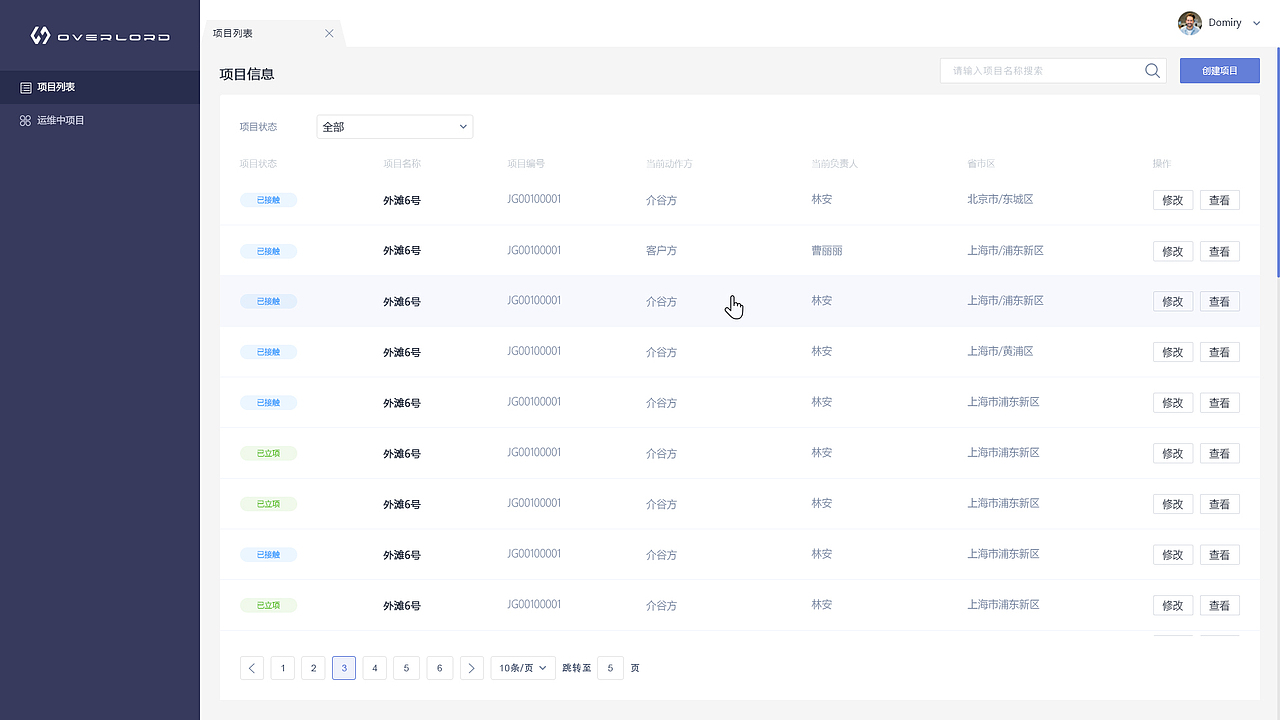This screenshot has height=720, width=1280.
Task: Close the 项目列表 tab
Action: point(329,32)
